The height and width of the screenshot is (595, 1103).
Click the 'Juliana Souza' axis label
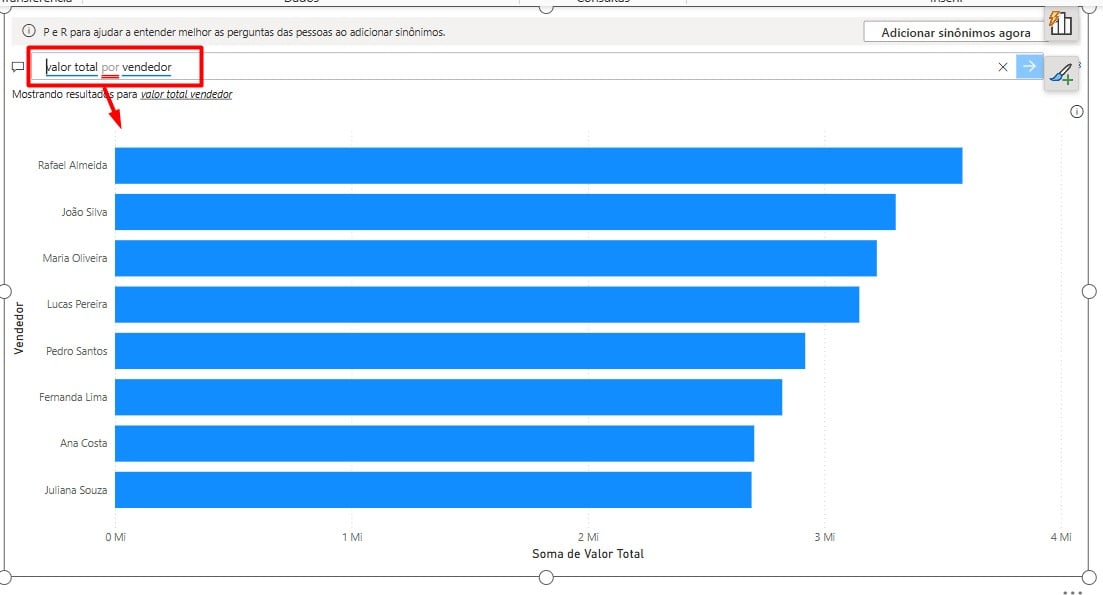[x=76, y=490]
